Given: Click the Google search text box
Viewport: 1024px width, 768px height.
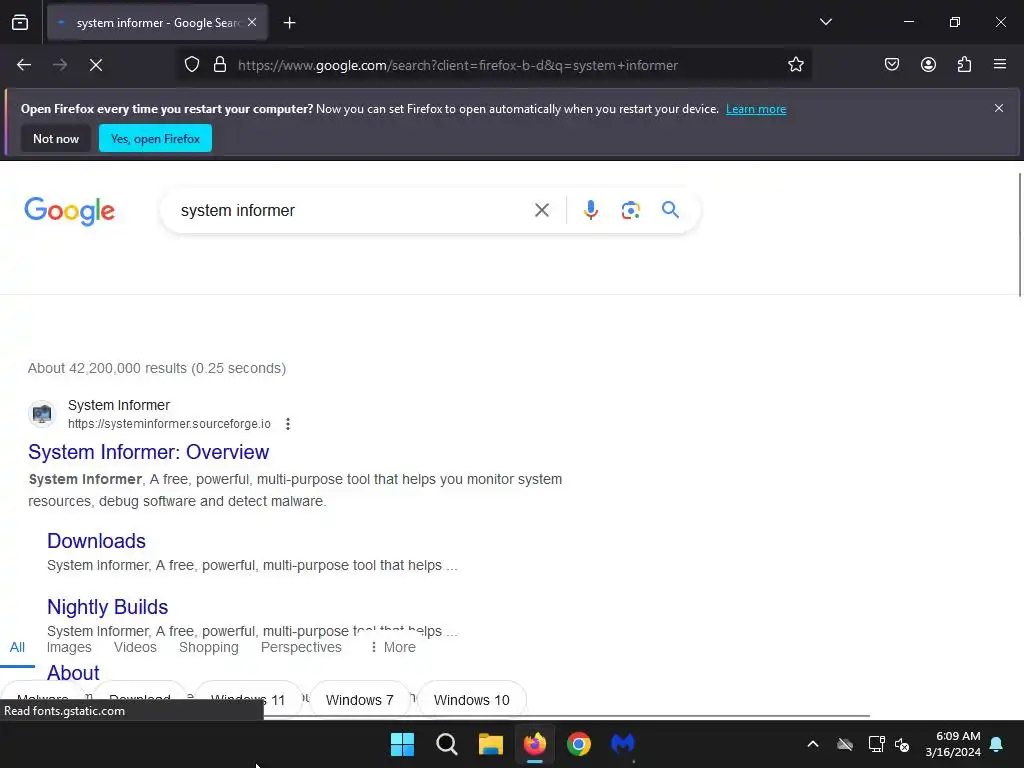Looking at the screenshot, I should [x=353, y=210].
